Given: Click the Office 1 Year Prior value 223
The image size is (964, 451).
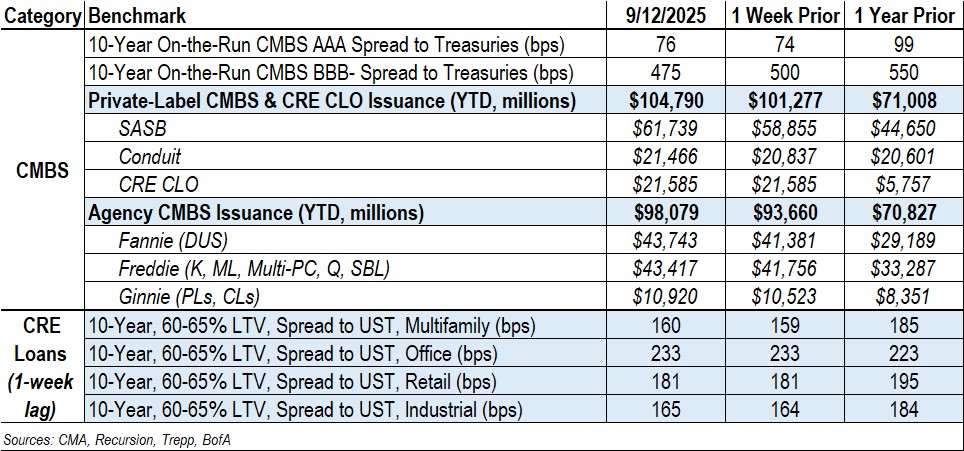Looking at the screenshot, I should coord(903,354).
